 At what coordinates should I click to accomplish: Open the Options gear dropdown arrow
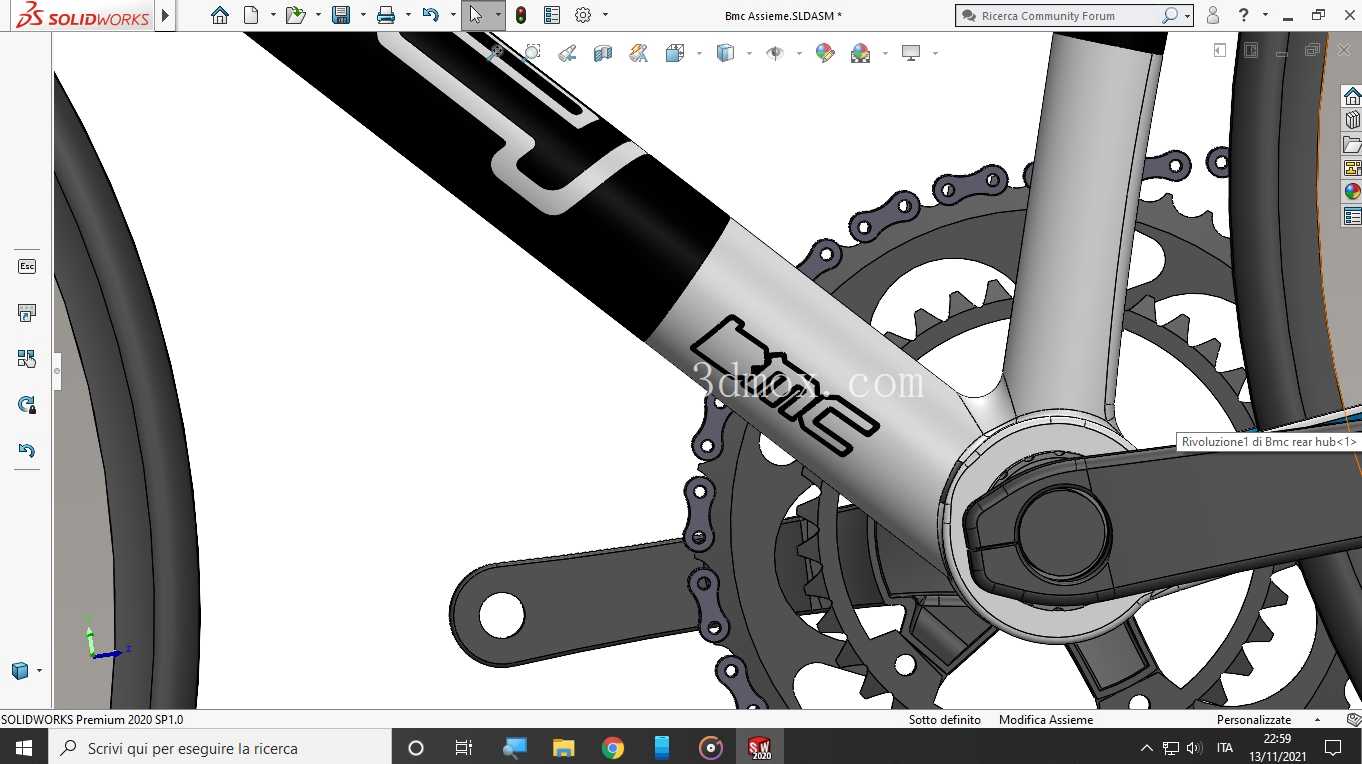(x=605, y=15)
